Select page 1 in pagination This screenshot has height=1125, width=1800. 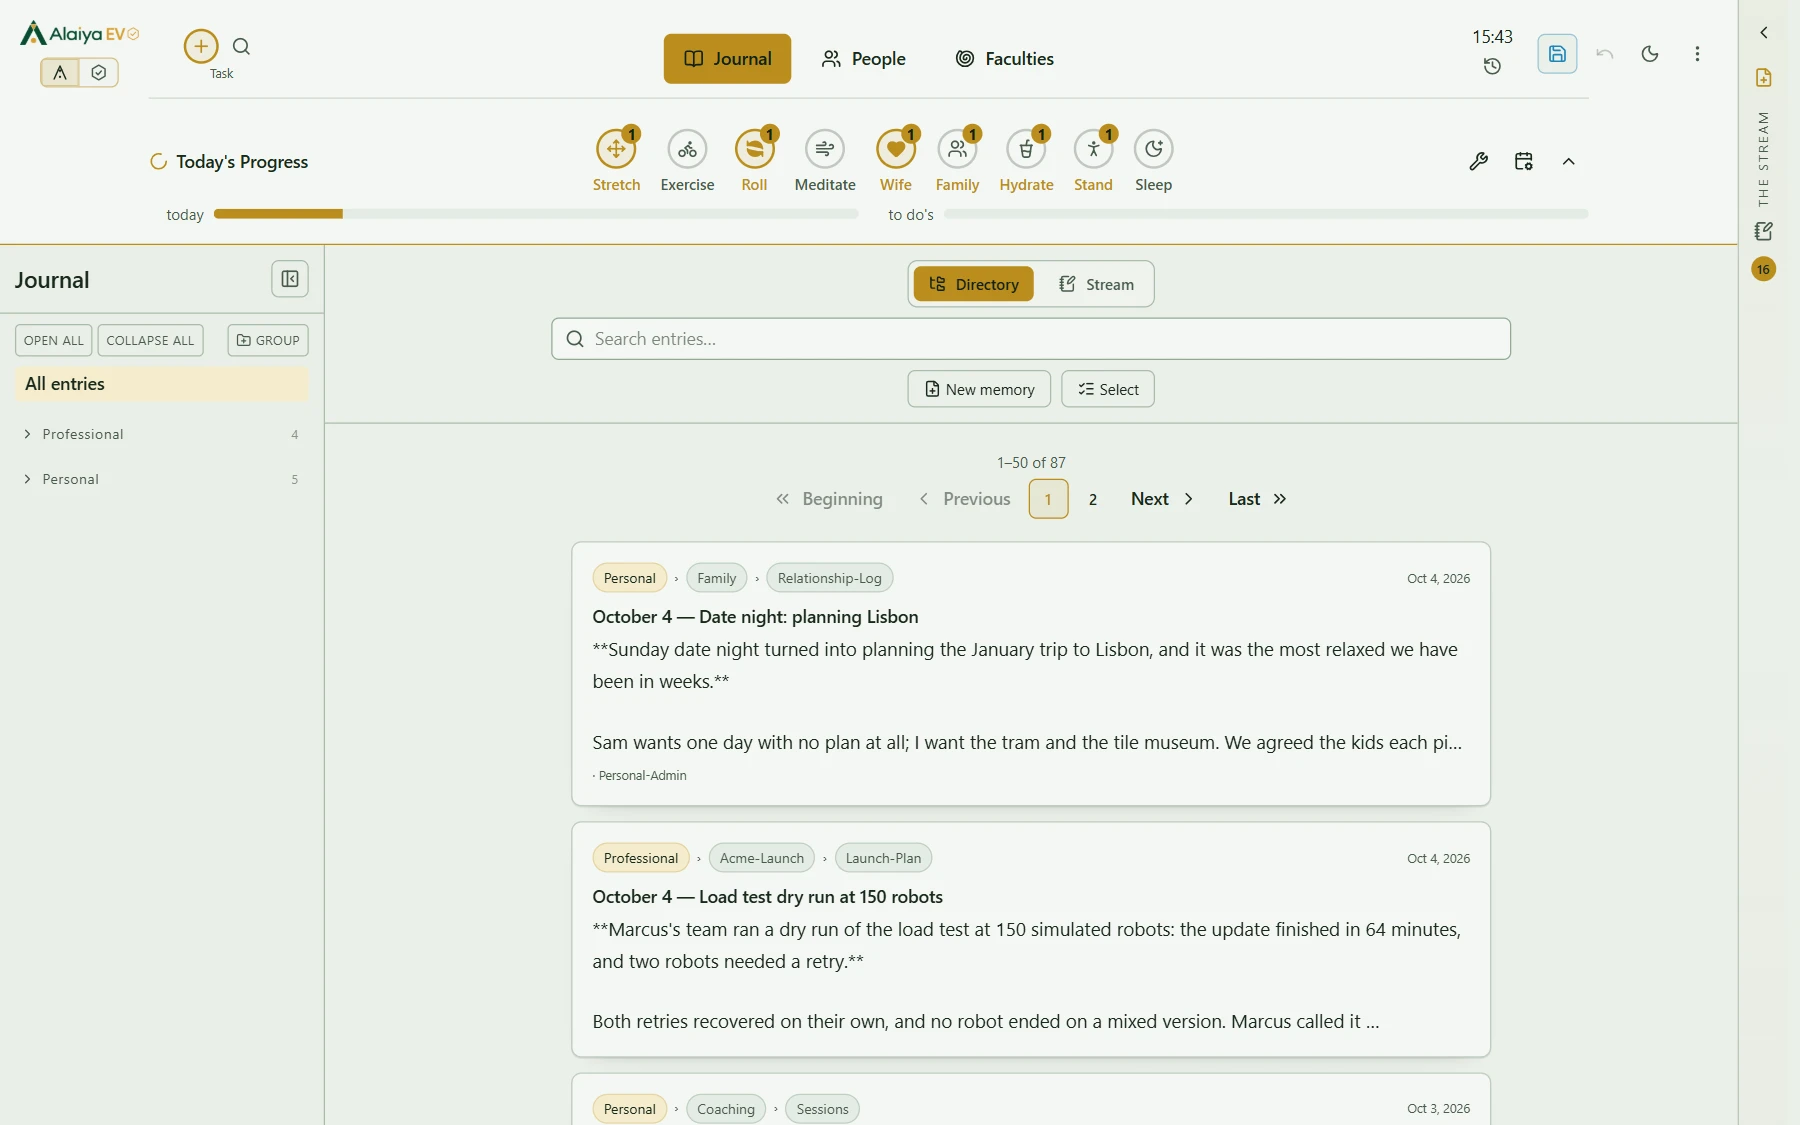(x=1048, y=499)
